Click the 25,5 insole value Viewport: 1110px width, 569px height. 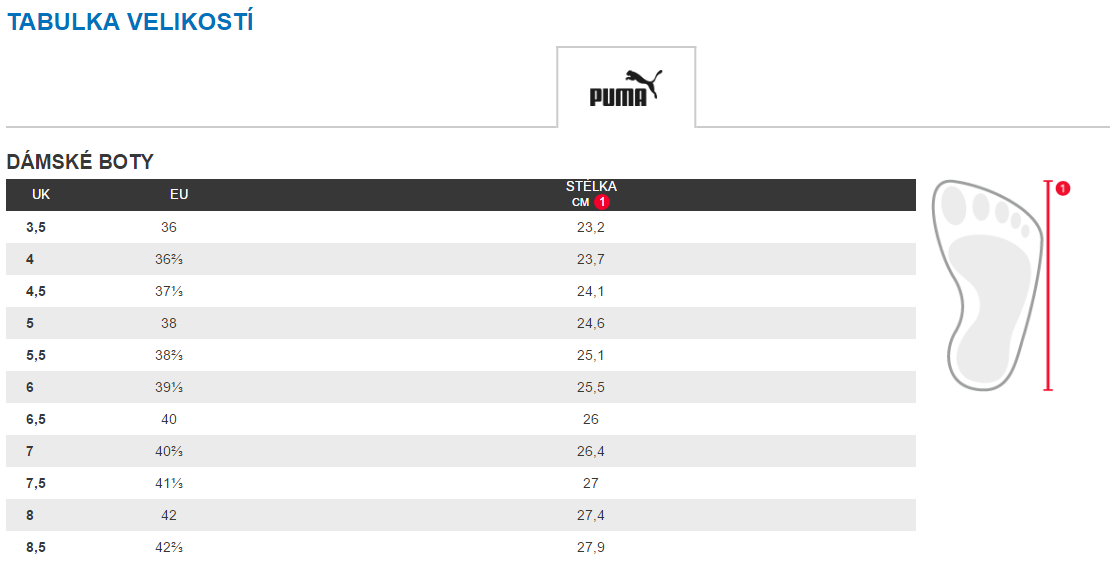(x=590, y=387)
